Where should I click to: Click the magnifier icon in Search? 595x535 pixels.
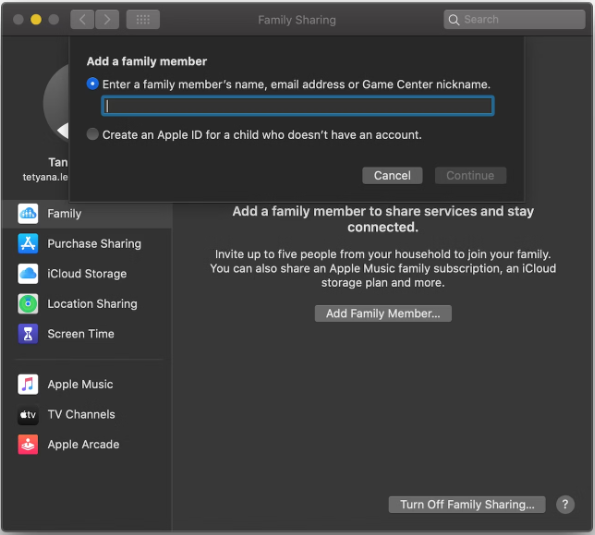[453, 20]
